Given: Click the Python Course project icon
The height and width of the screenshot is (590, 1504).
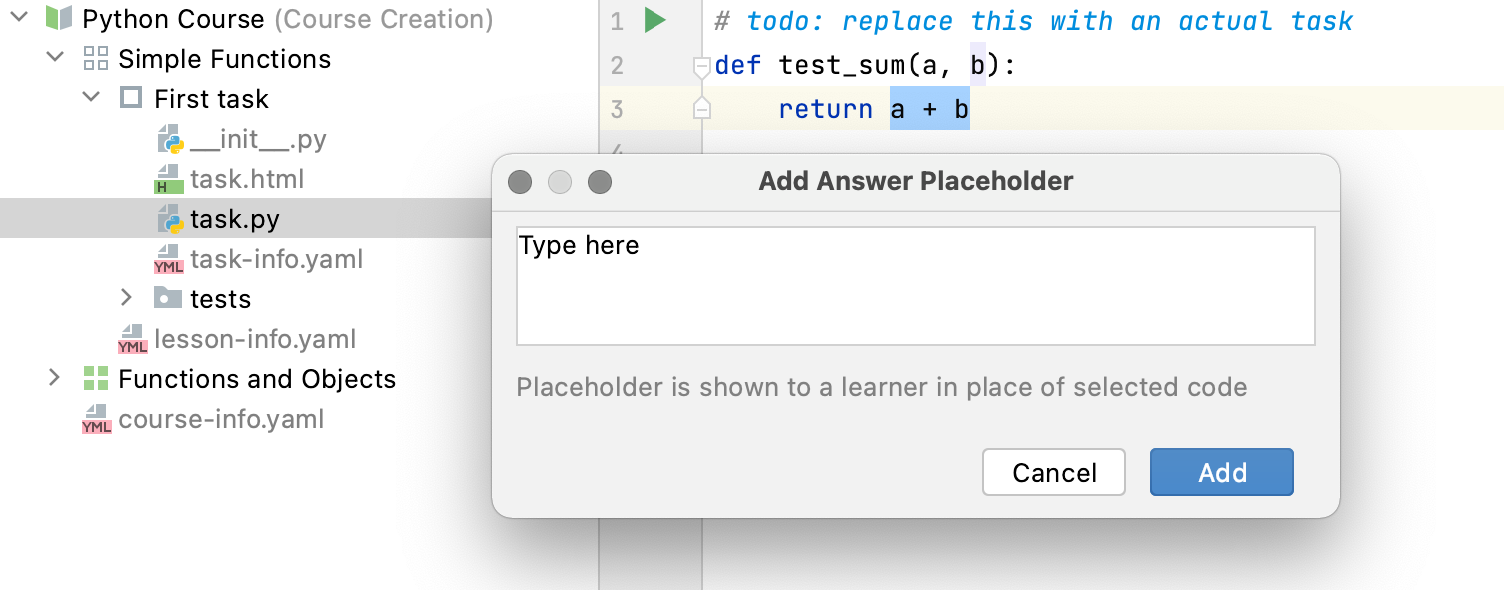Looking at the screenshot, I should (x=60, y=19).
